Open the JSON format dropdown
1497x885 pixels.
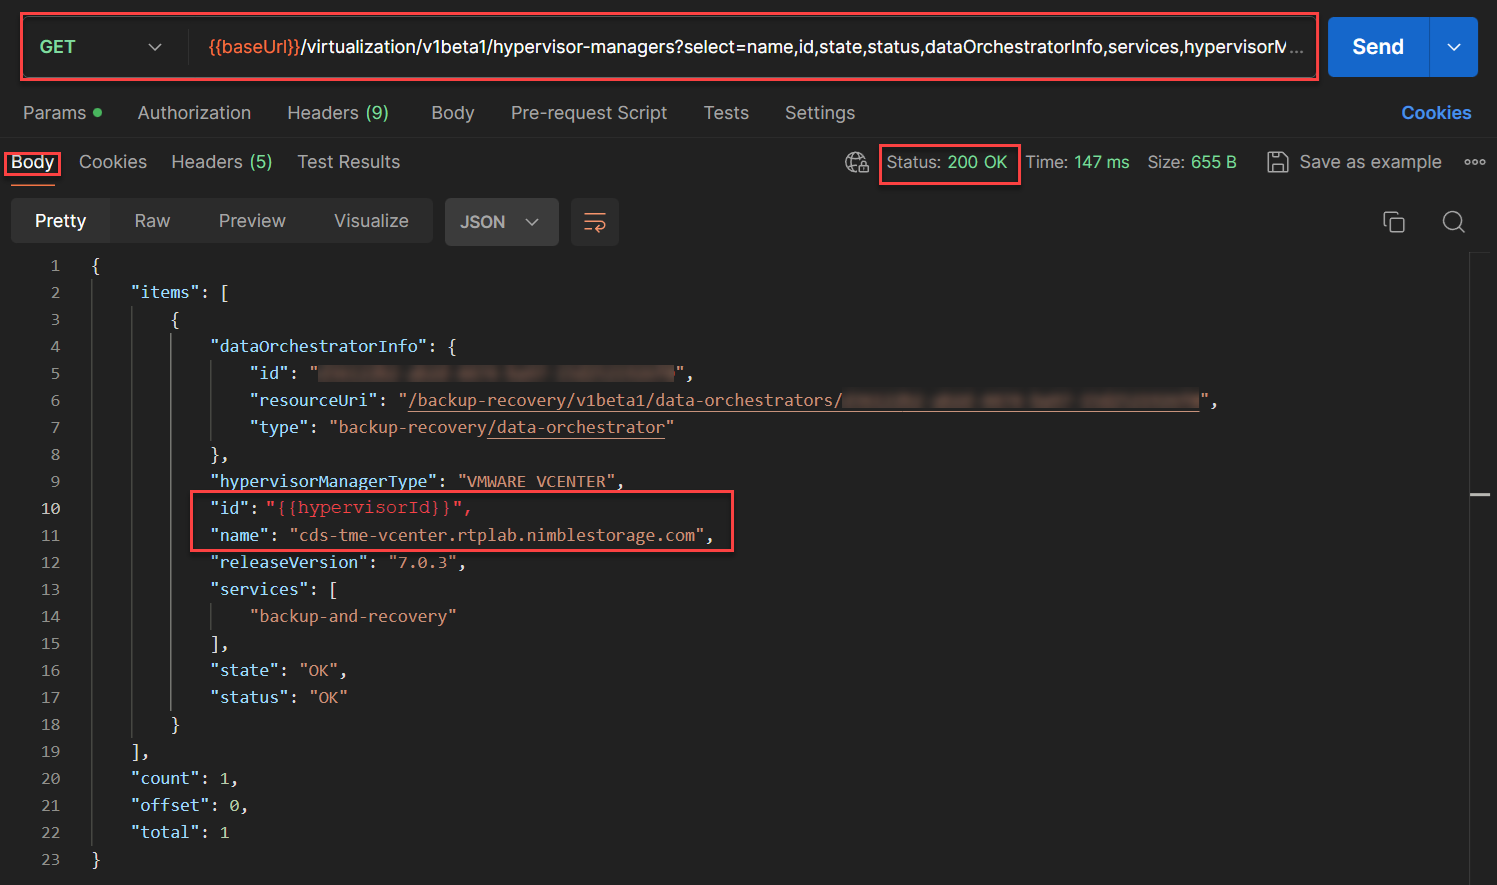[501, 222]
